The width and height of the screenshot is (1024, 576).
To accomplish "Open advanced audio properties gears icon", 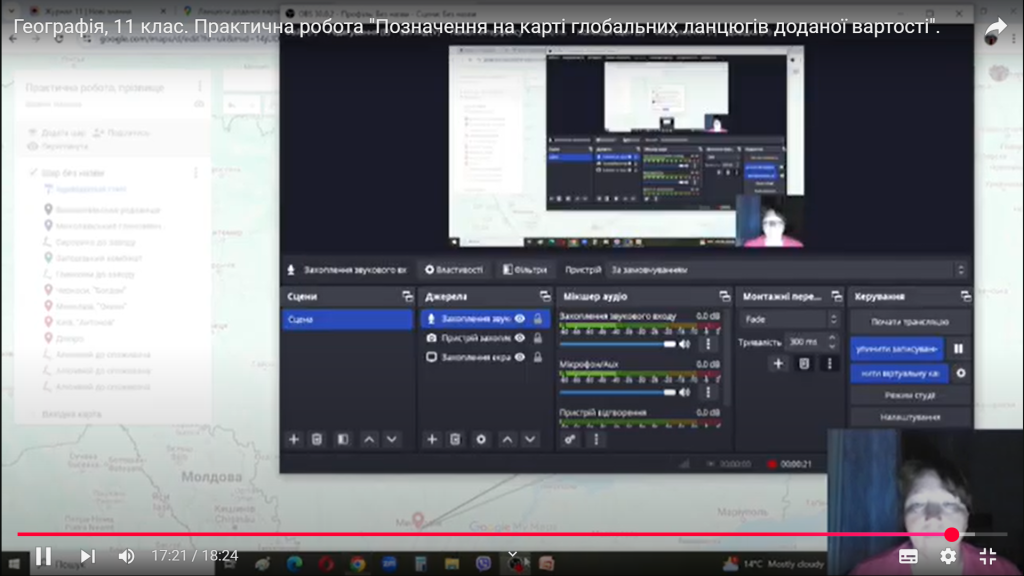I will [x=570, y=440].
